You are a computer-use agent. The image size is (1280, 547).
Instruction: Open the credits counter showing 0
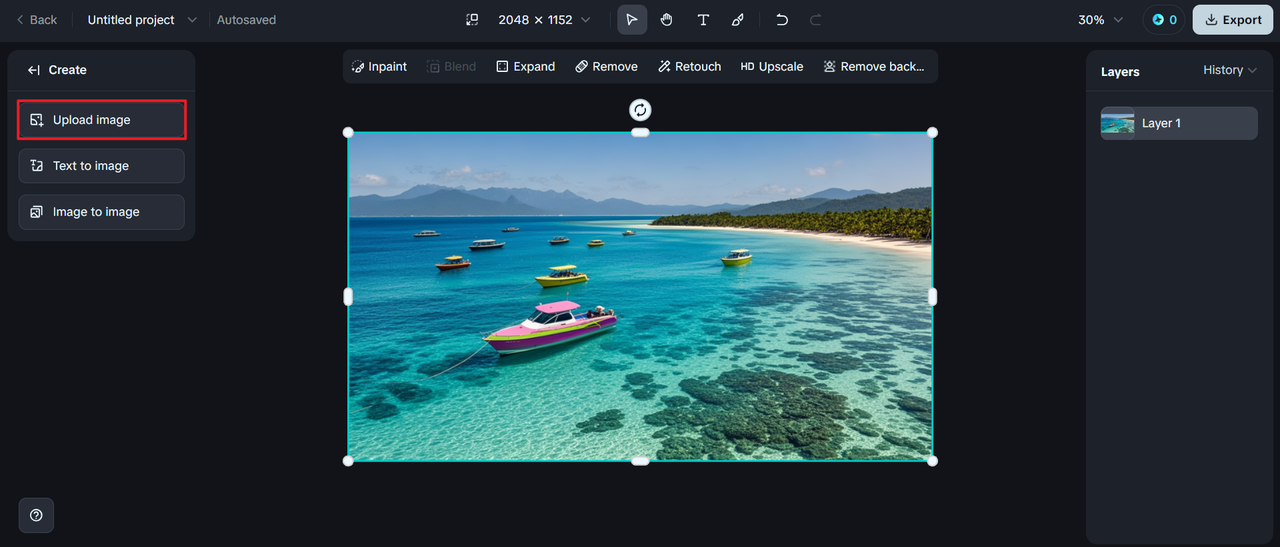(1164, 20)
